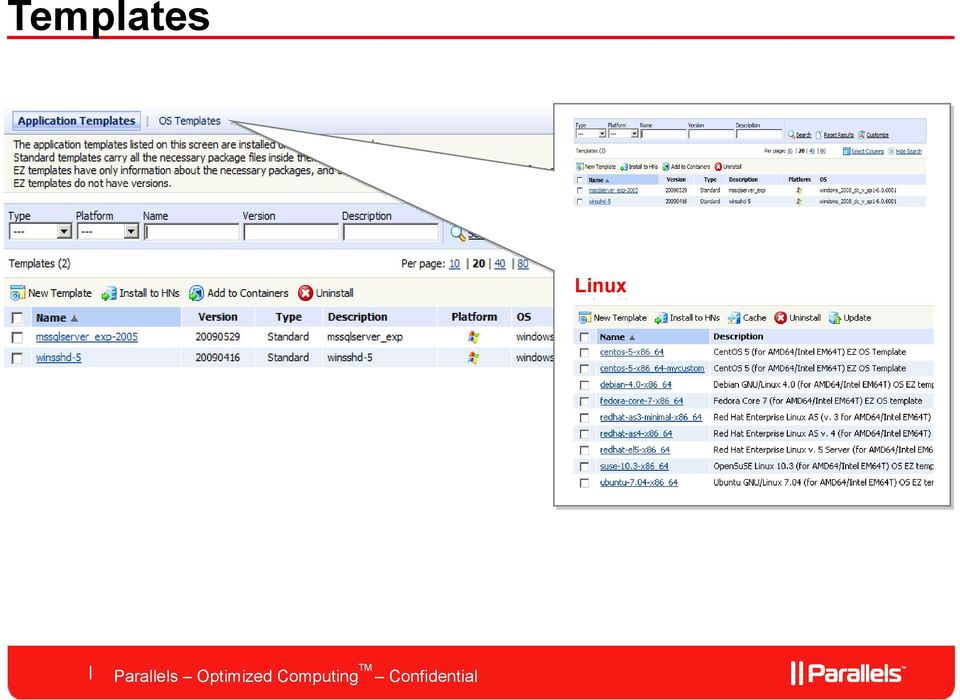This screenshot has height=700, width=960.
Task: Click Select Columns in the small inset panel
Action: (x=863, y=151)
